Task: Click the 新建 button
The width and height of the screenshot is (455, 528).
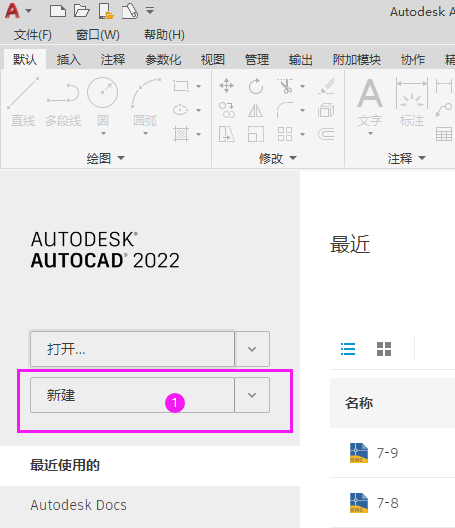Action: point(132,395)
